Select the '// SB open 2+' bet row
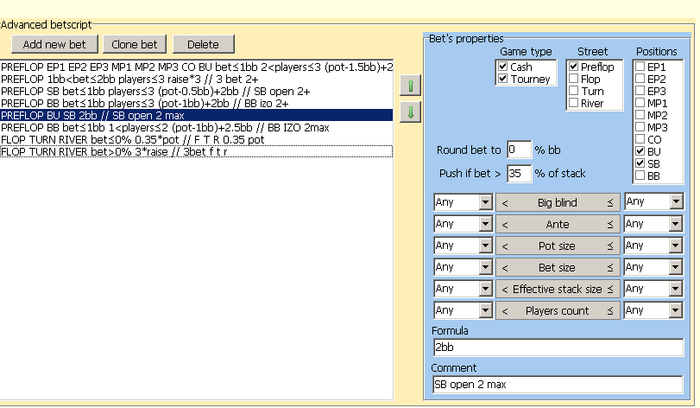The image size is (700, 408). [196, 91]
